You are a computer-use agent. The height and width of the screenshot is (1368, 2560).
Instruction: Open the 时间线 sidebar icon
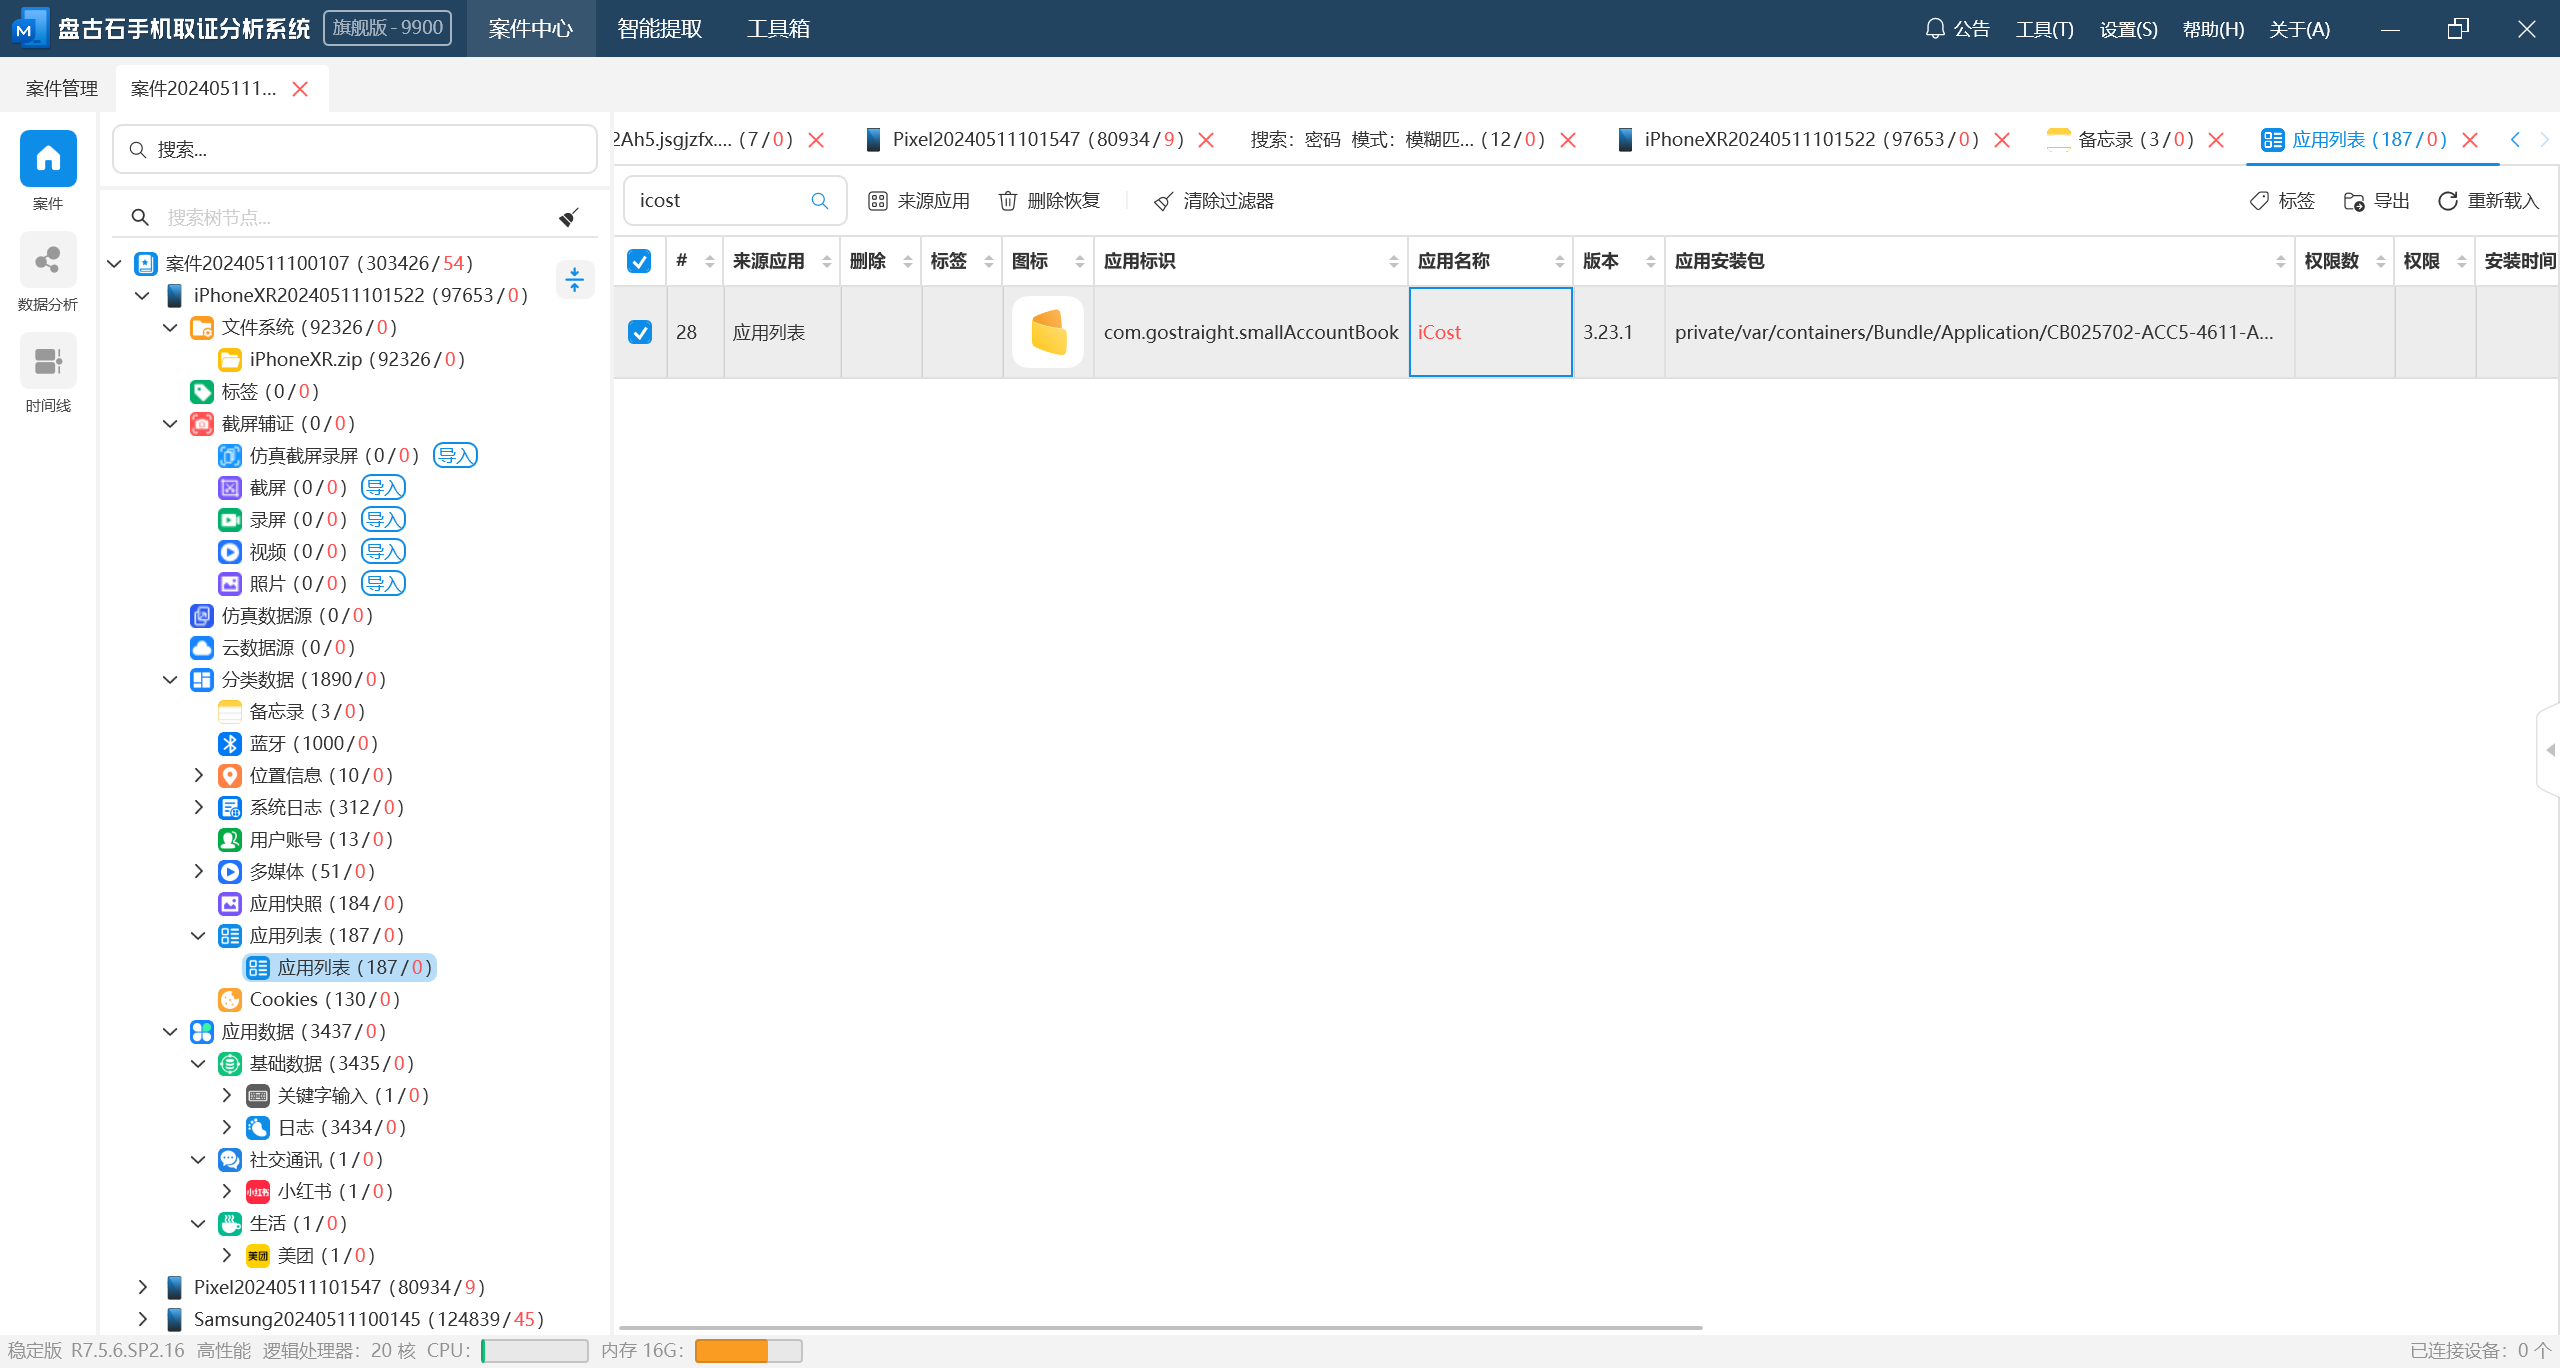tap(48, 361)
